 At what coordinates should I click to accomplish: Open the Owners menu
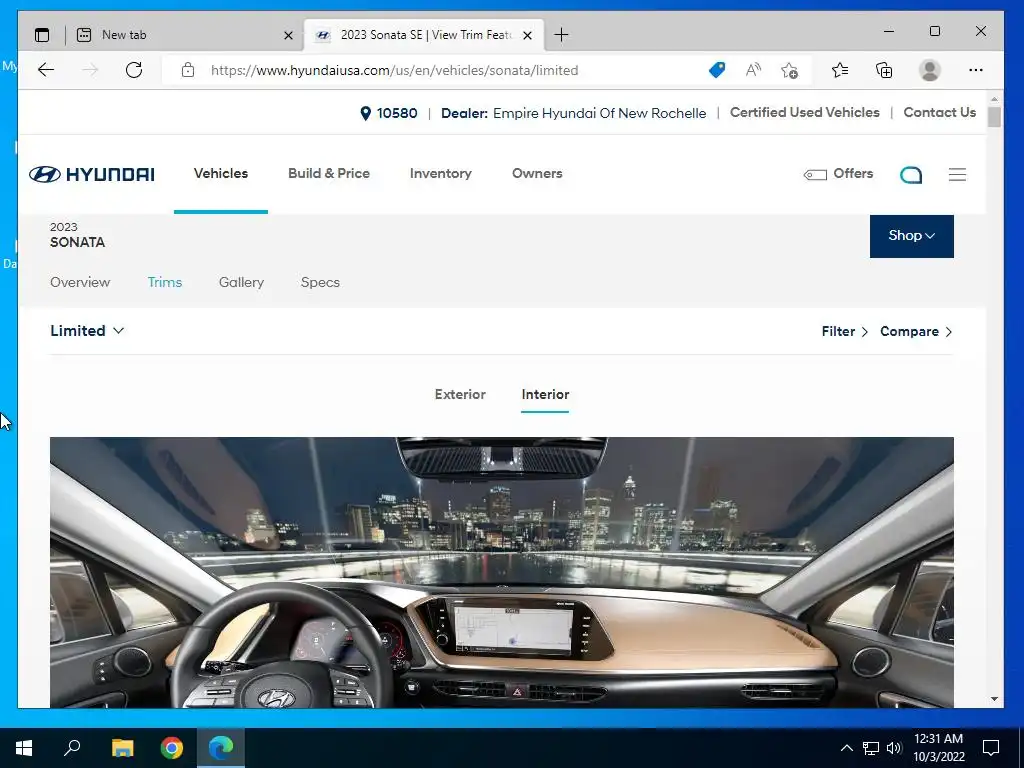click(537, 173)
